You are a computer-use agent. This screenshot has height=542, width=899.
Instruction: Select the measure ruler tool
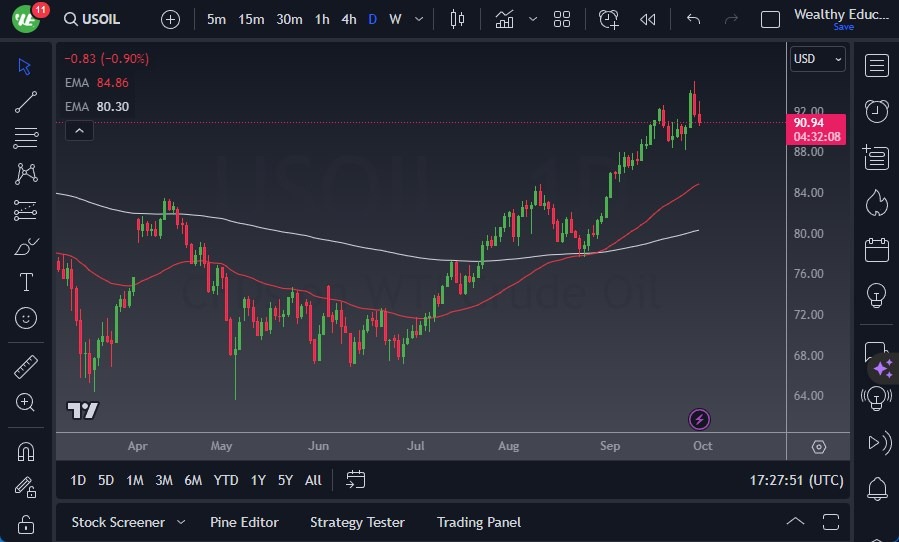(x=26, y=367)
